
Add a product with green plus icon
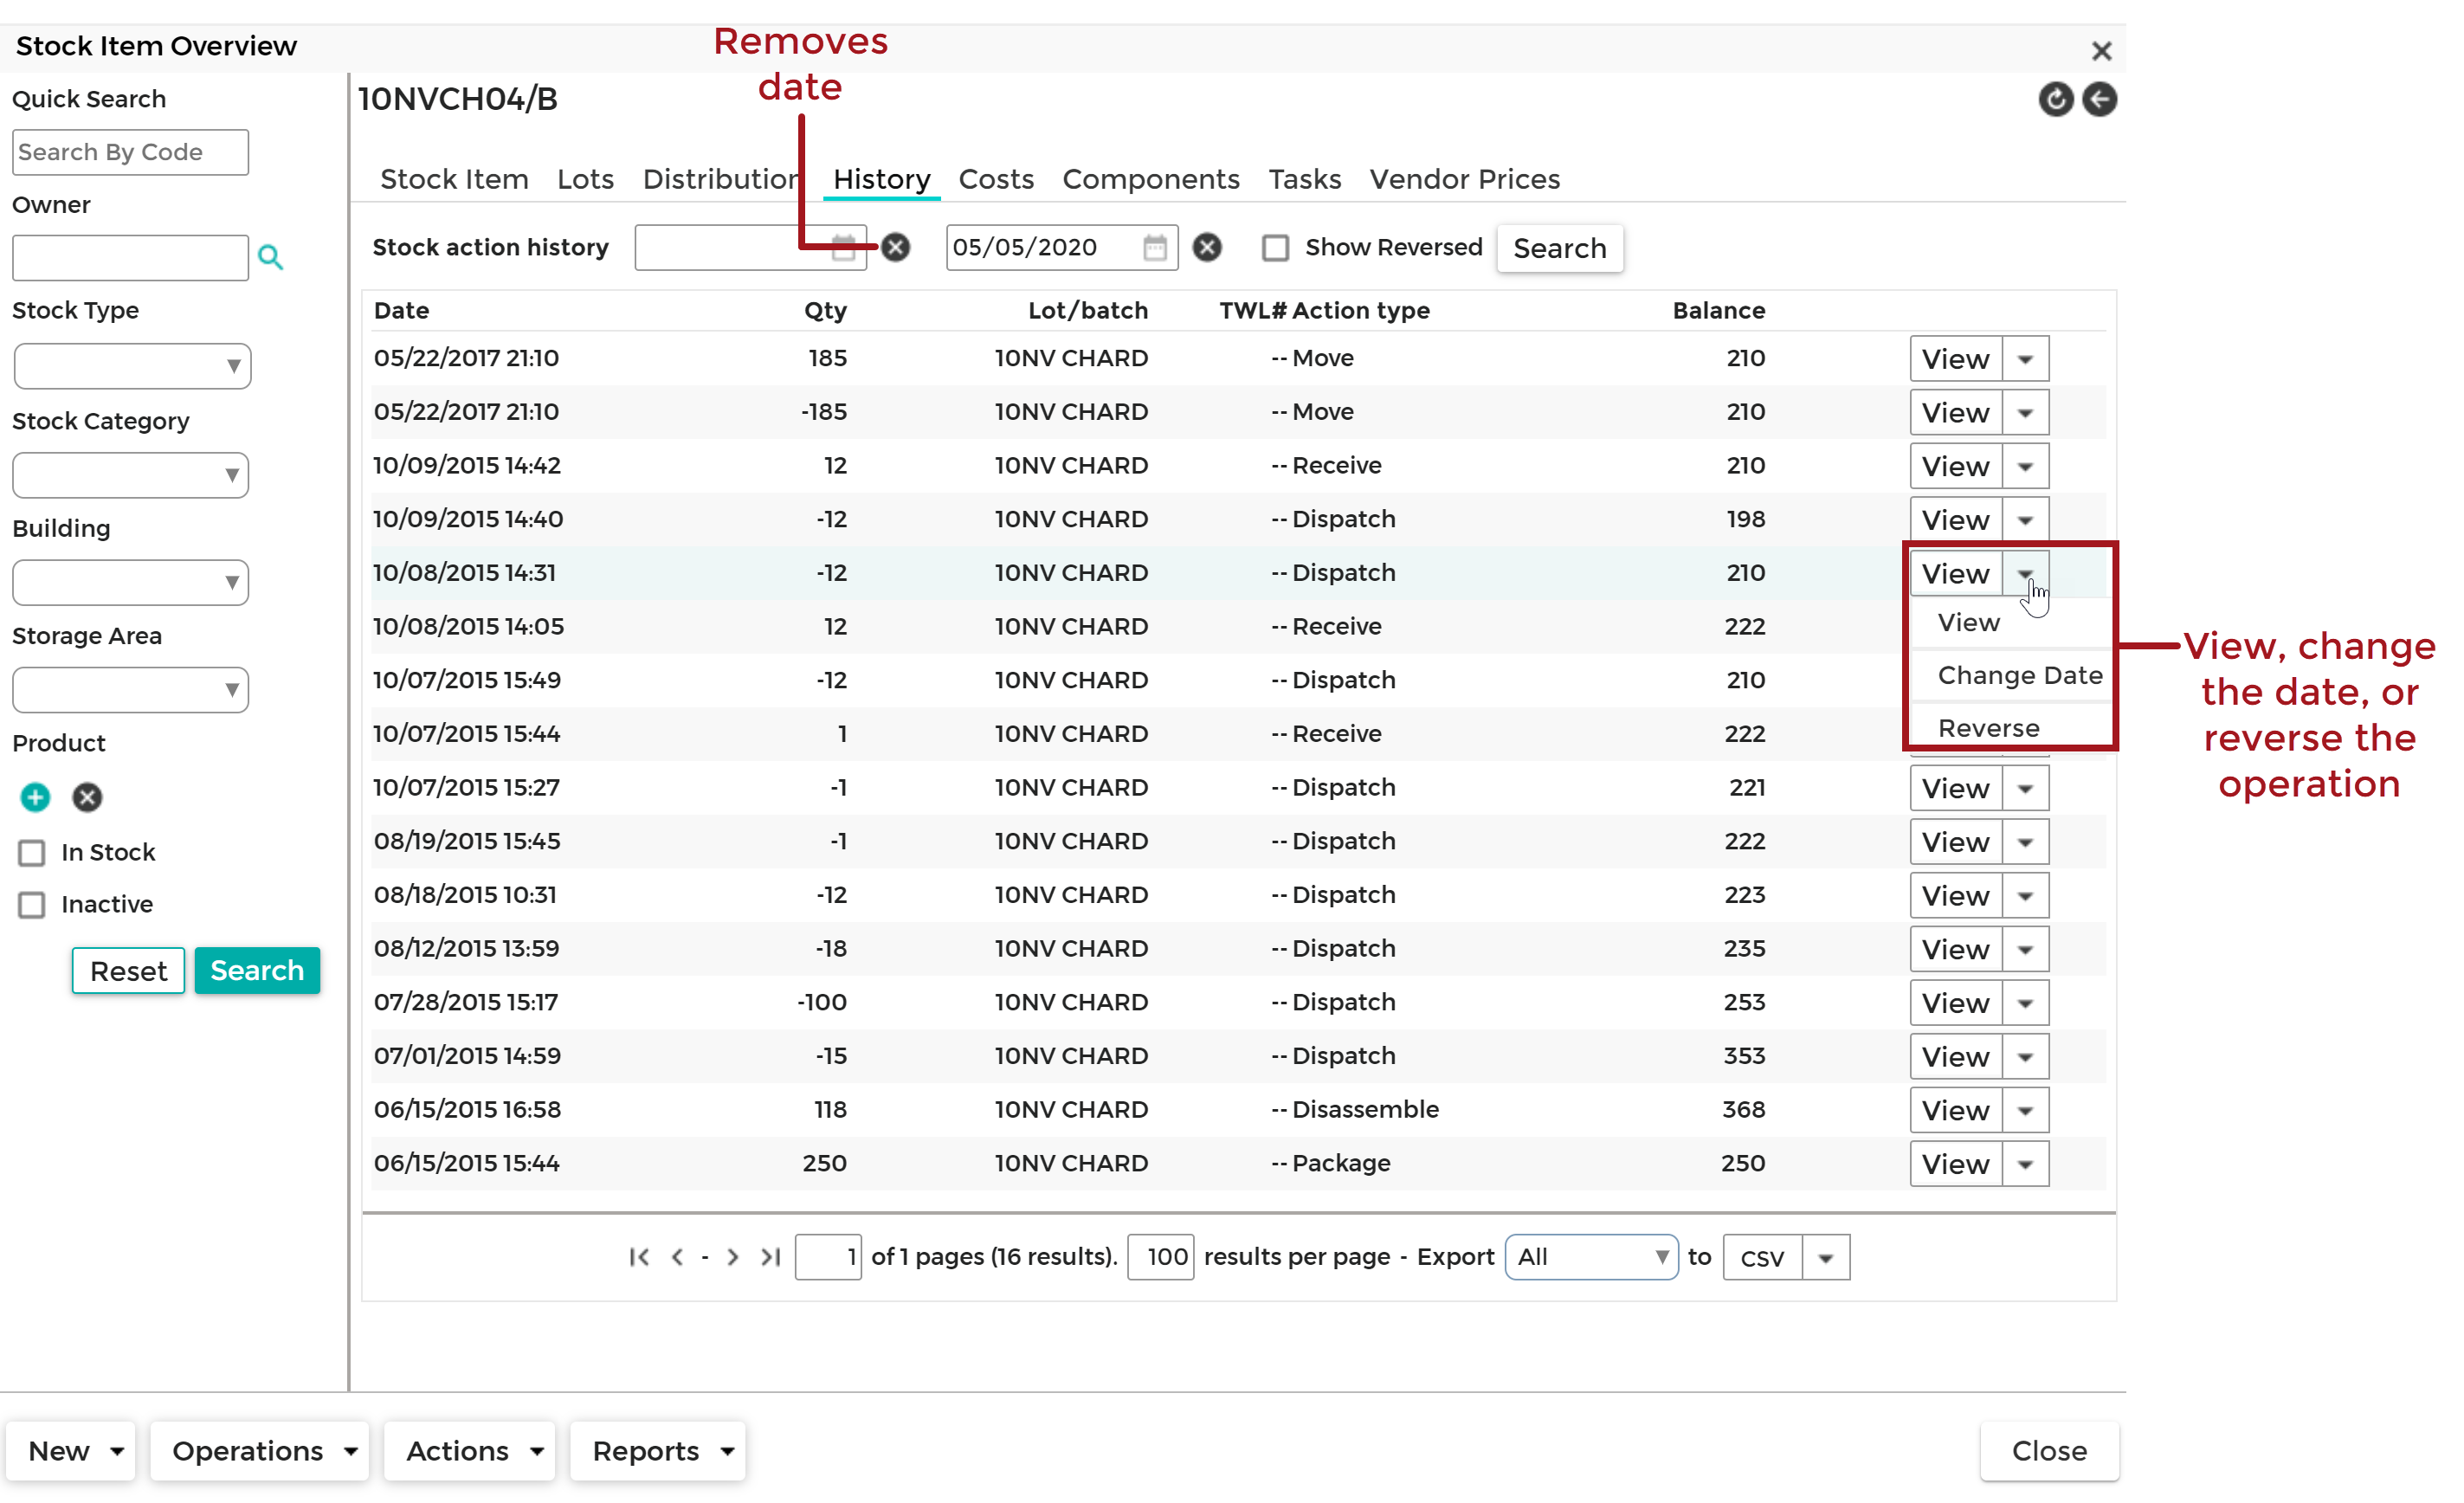click(35, 797)
